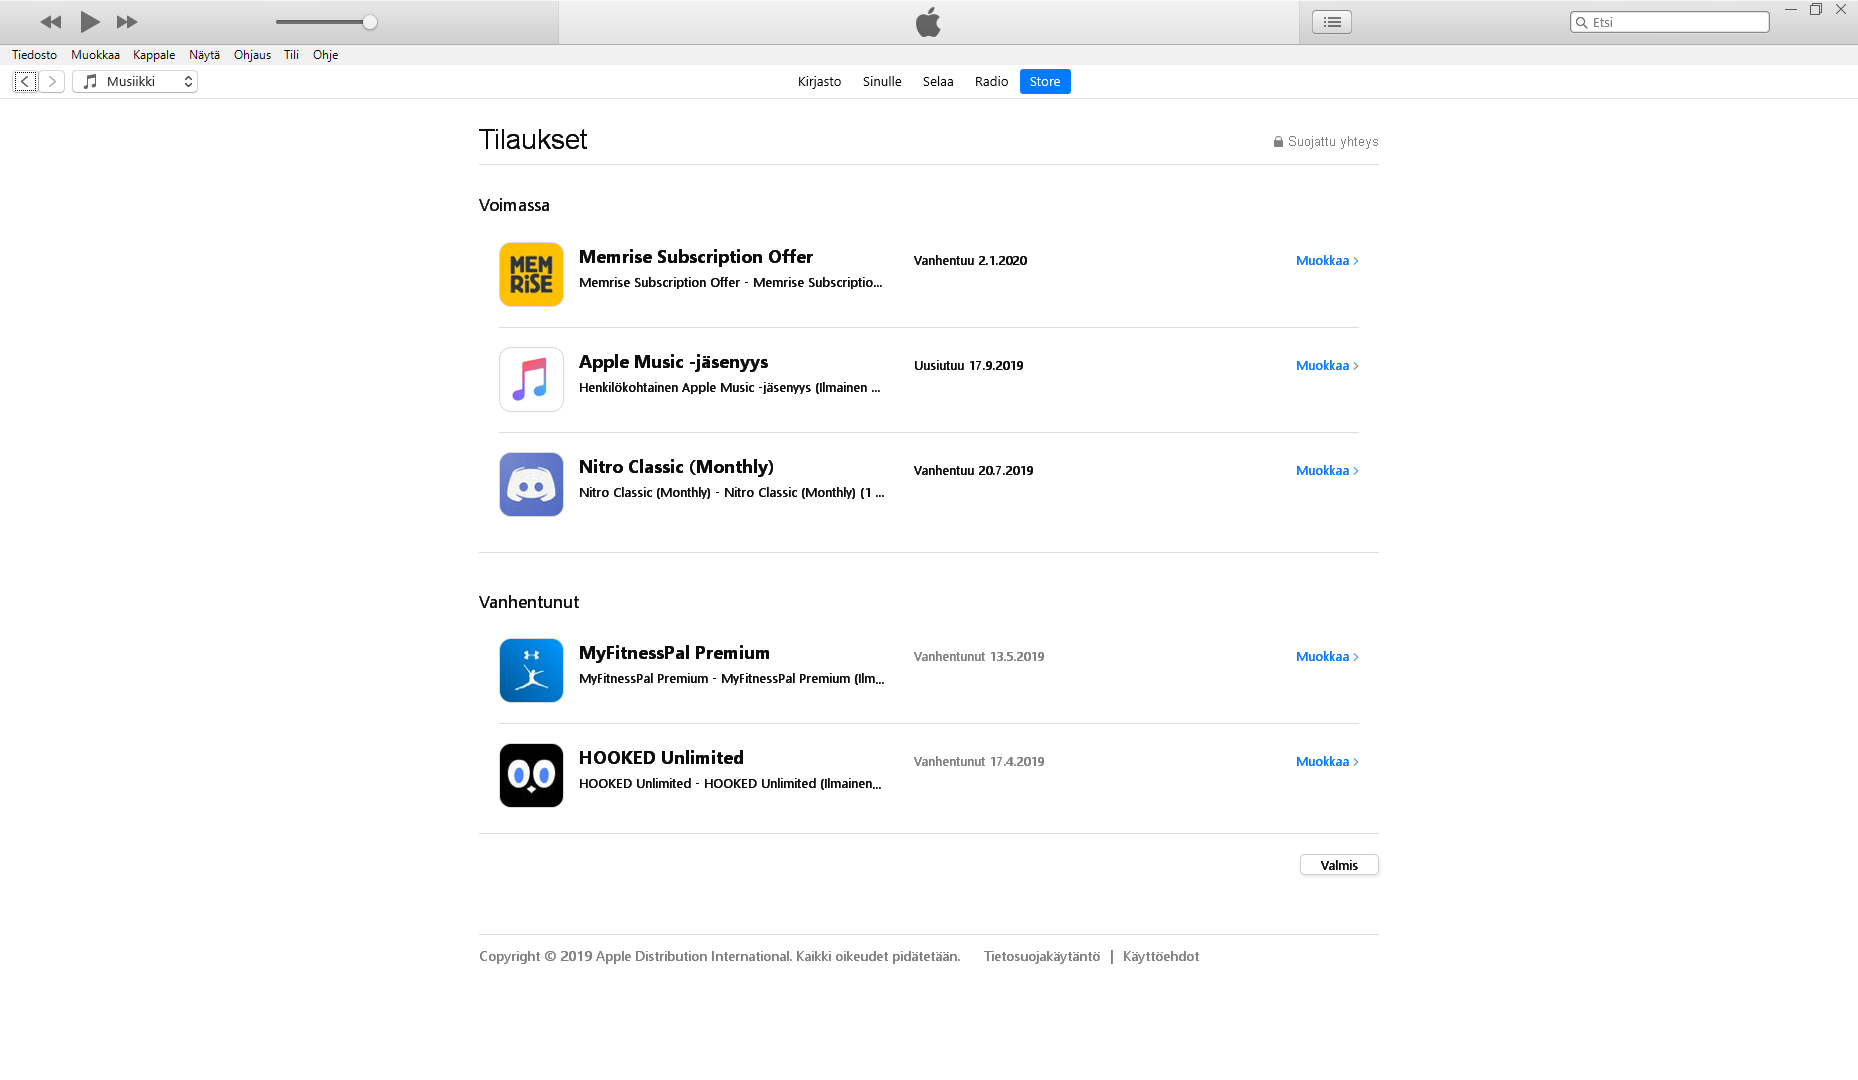Click the Discord Nitro Classic icon

coord(531,484)
